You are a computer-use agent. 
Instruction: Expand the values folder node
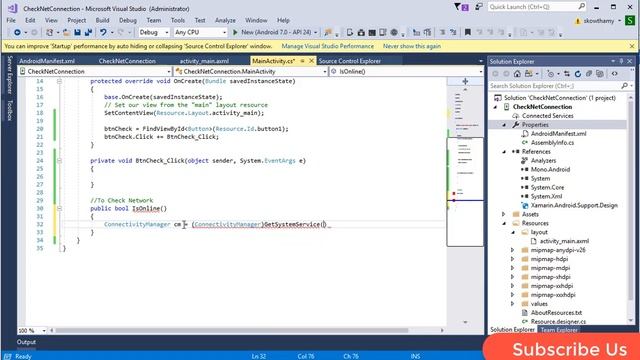(x=513, y=304)
